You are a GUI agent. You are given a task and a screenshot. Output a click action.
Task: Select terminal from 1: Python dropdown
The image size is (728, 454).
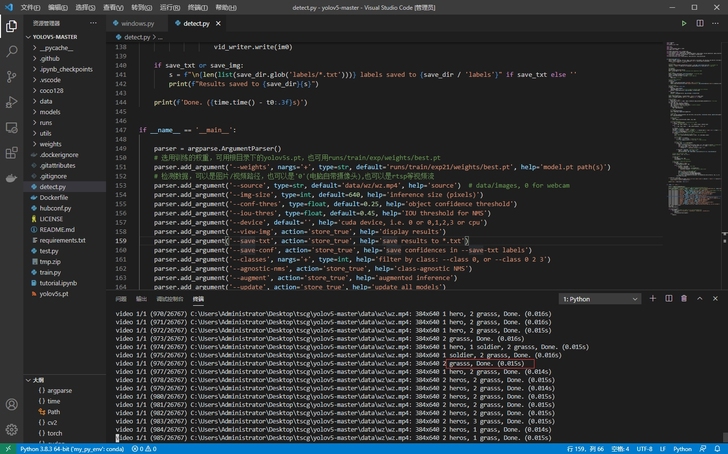click(x=600, y=299)
